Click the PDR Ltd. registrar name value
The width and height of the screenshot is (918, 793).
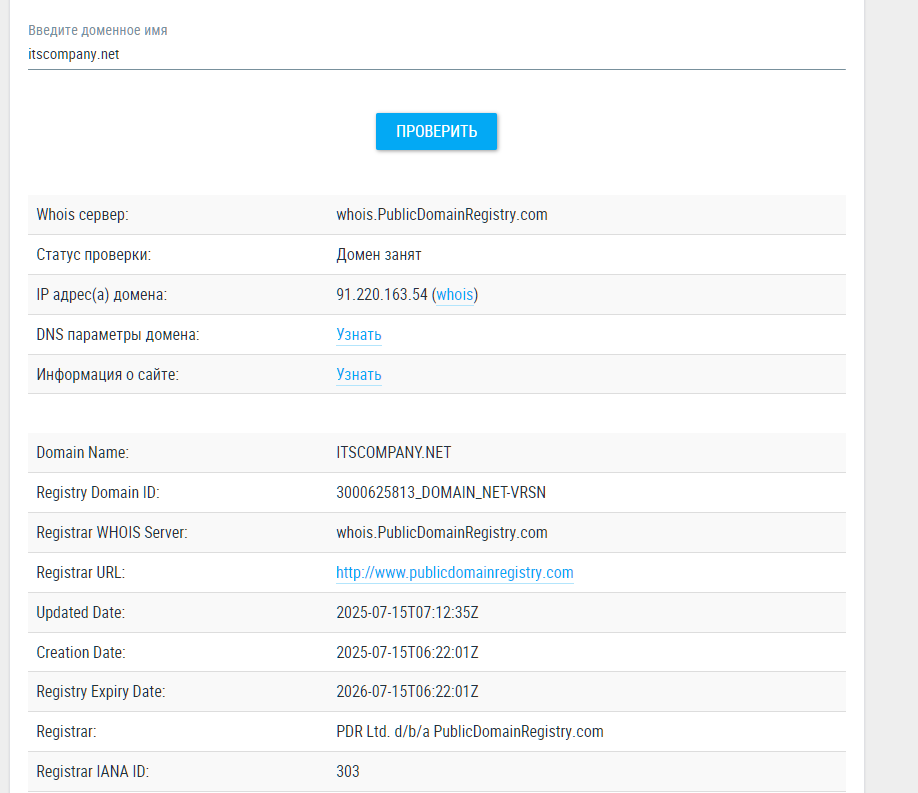[469, 732]
